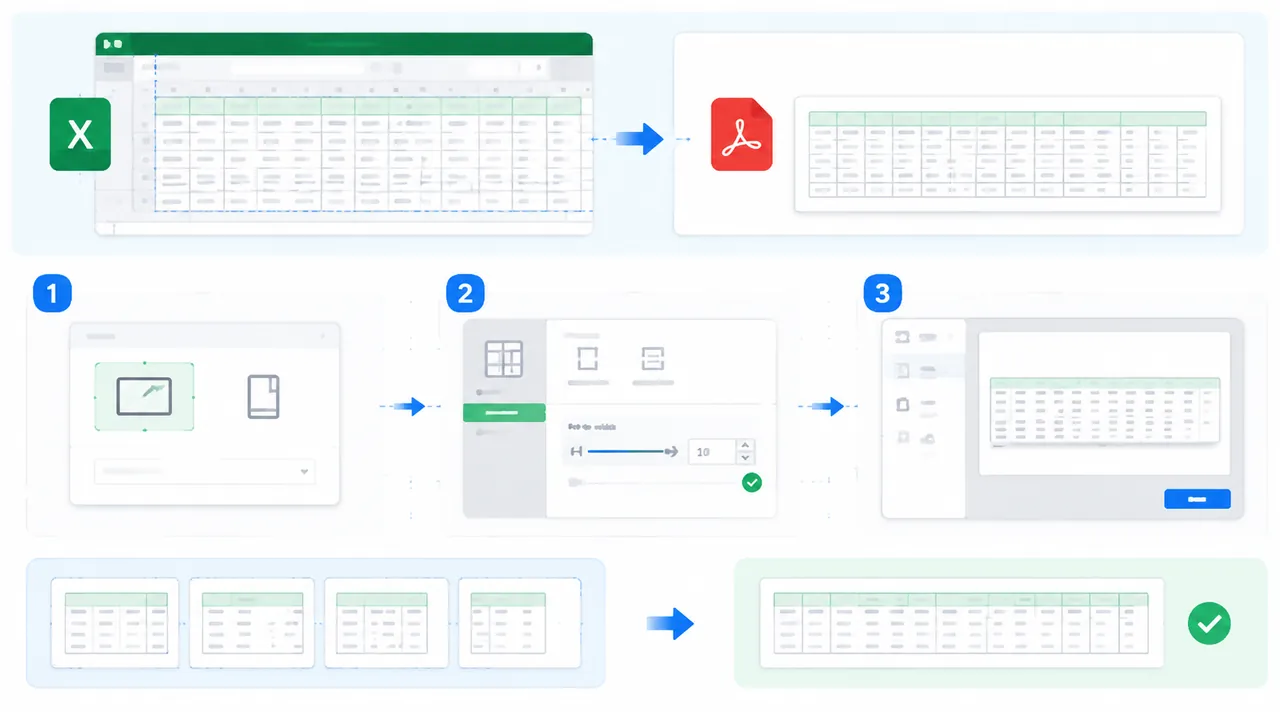Click the second split page thumbnail at bottom
Screen dimensions: 1280x712
tap(252, 622)
